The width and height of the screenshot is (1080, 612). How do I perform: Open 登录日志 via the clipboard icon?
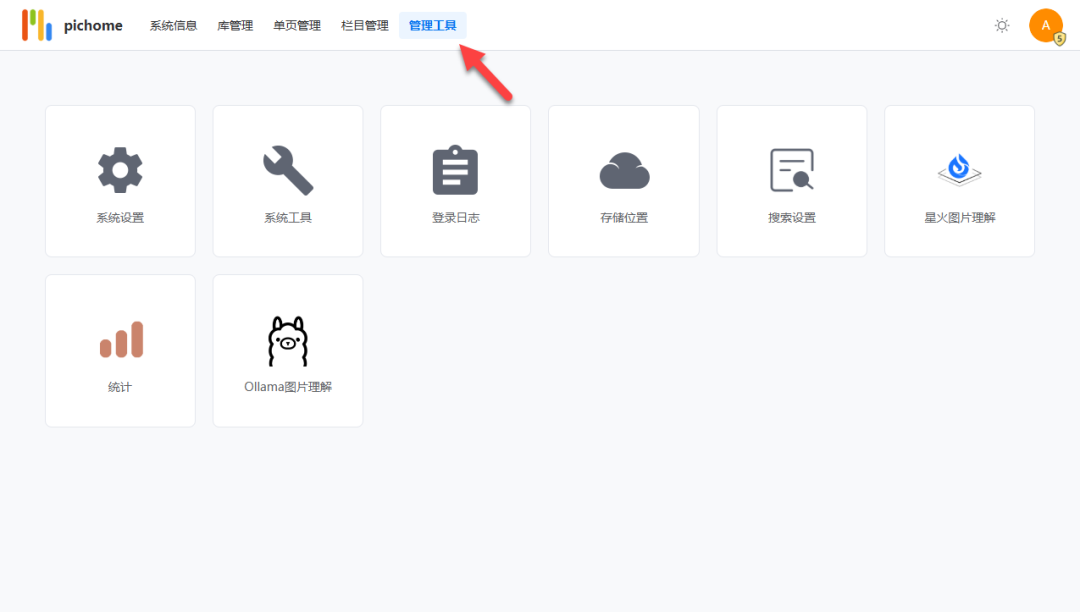point(455,168)
